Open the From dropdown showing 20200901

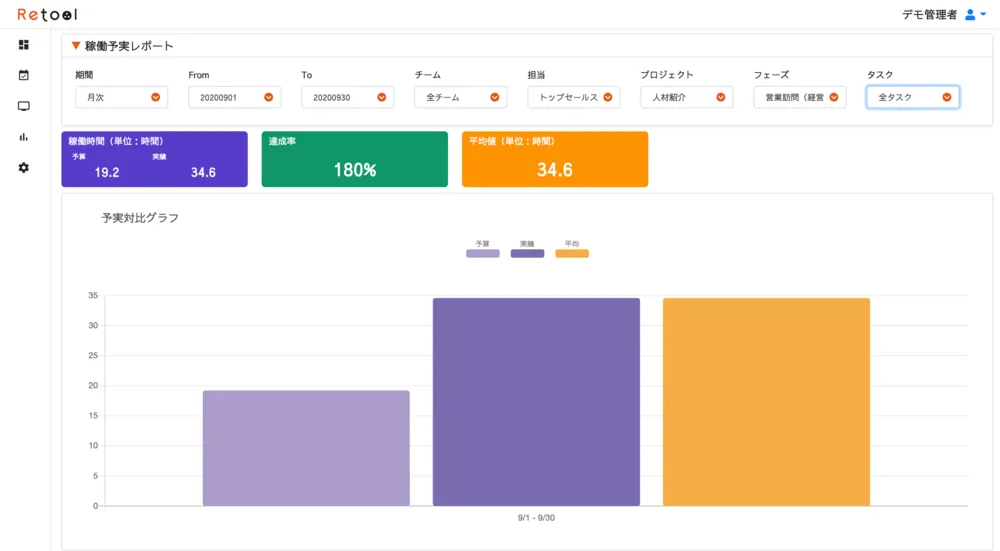tap(235, 97)
